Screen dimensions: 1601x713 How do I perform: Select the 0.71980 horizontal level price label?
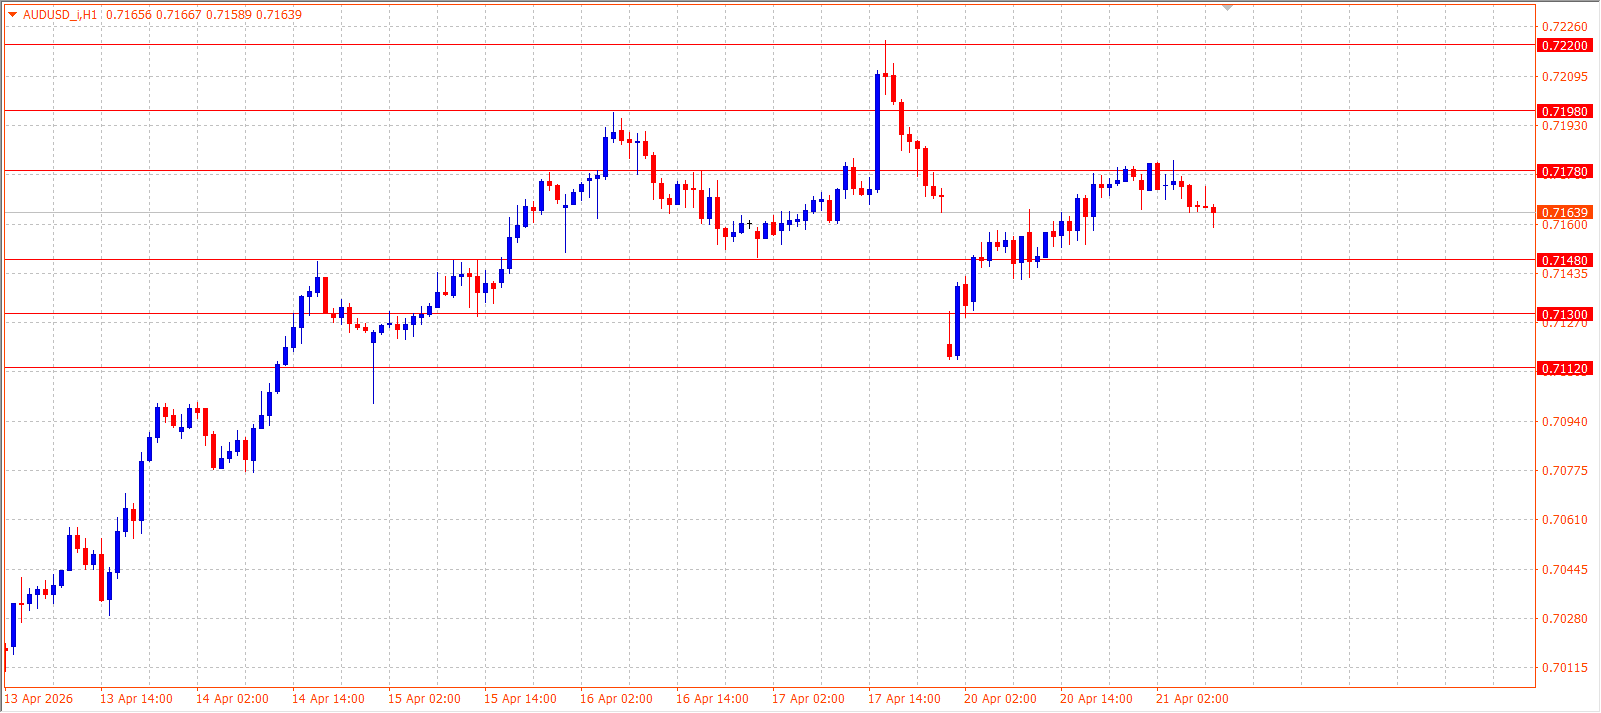[x=1564, y=112]
